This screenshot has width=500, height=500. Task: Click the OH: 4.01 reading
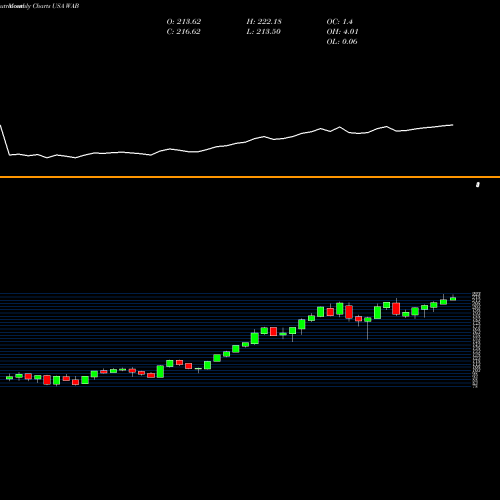click(x=342, y=32)
